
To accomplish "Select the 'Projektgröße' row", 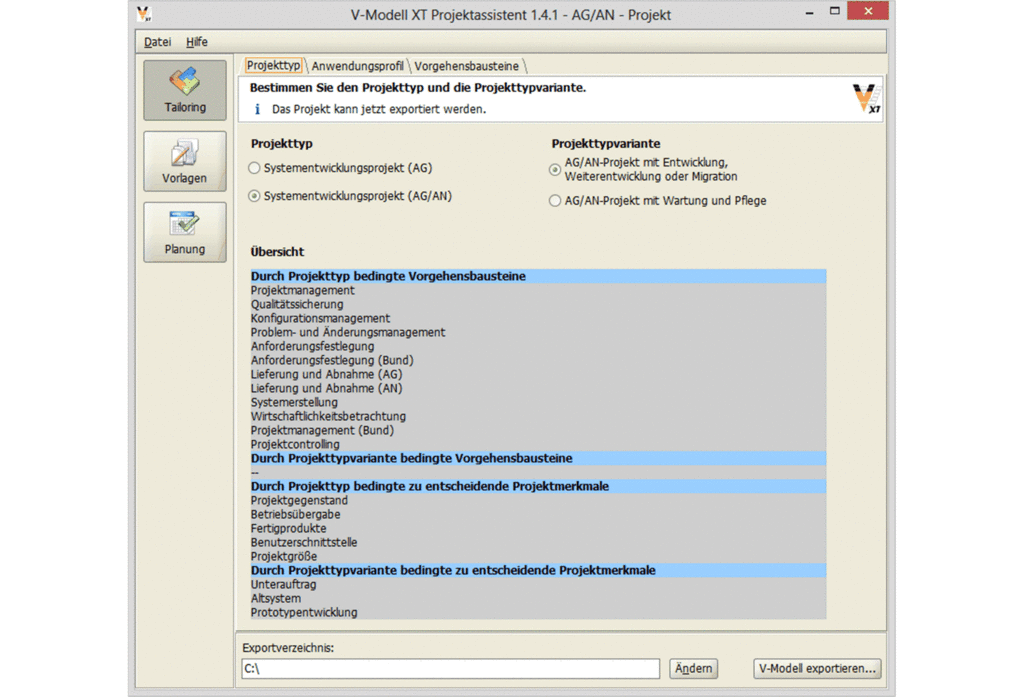I will tap(538, 557).
